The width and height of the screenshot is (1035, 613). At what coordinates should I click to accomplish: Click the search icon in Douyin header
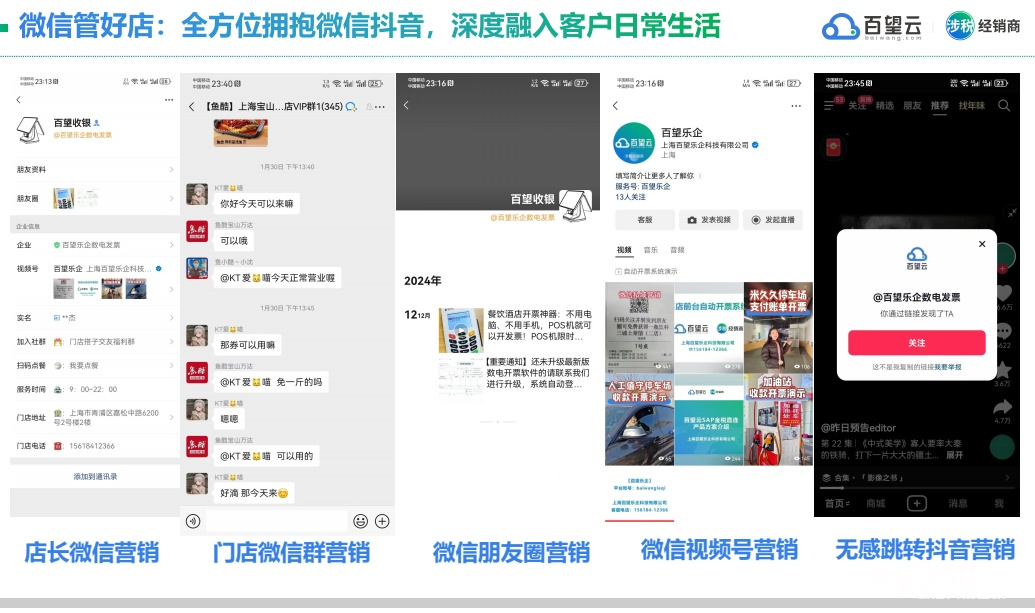[1004, 105]
